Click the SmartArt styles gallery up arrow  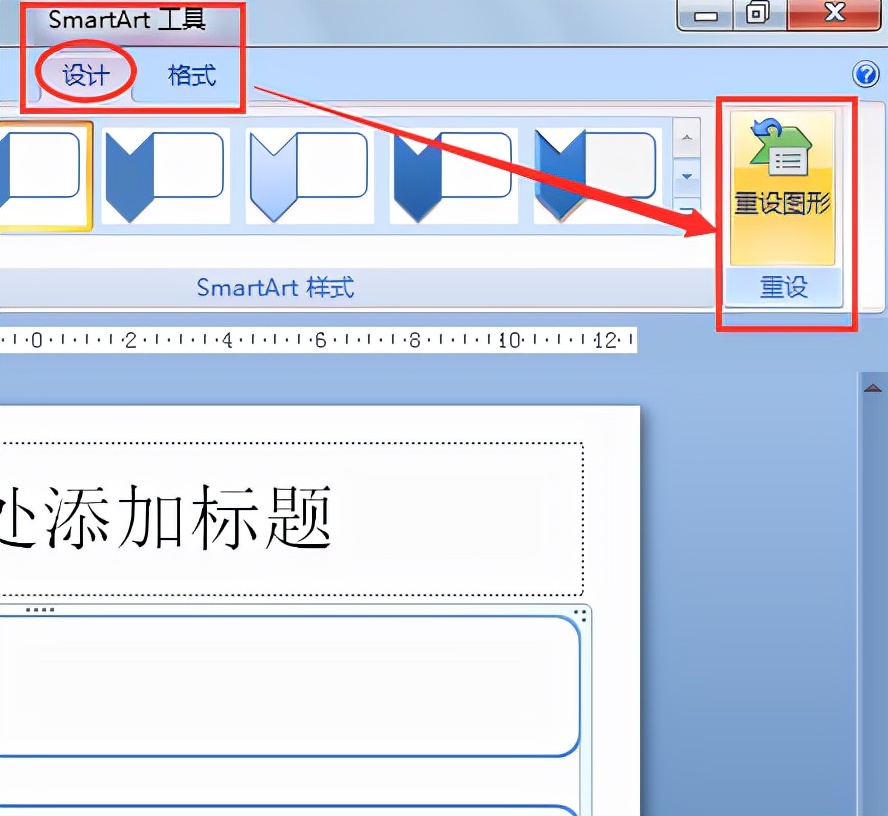[687, 138]
